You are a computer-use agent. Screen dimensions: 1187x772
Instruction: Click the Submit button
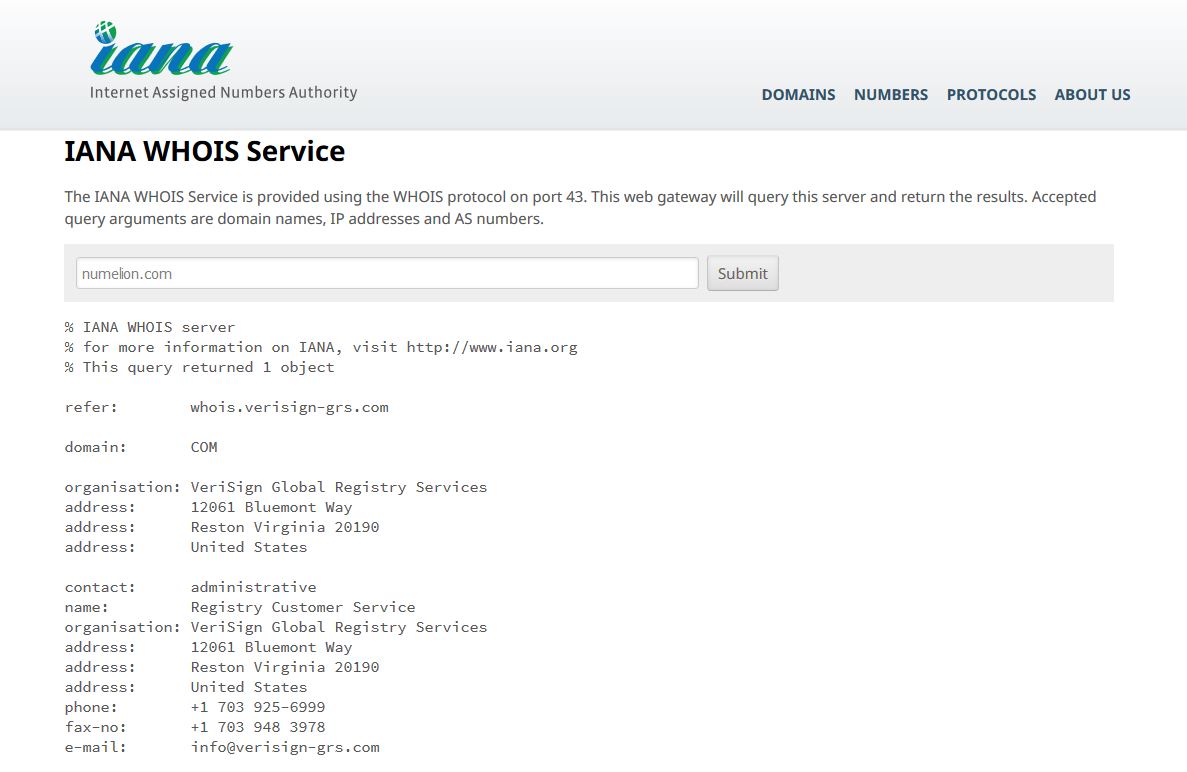click(743, 273)
